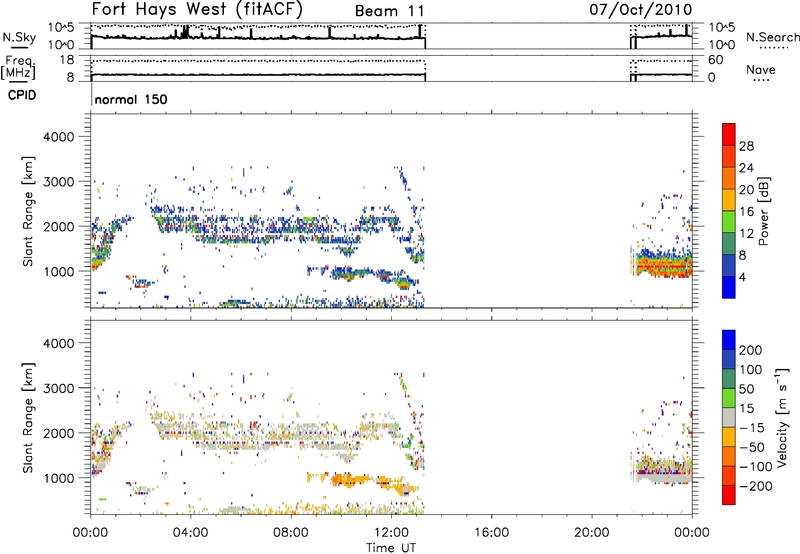Select the "Beam 11" label
The image size is (800, 554).
click(389, 11)
